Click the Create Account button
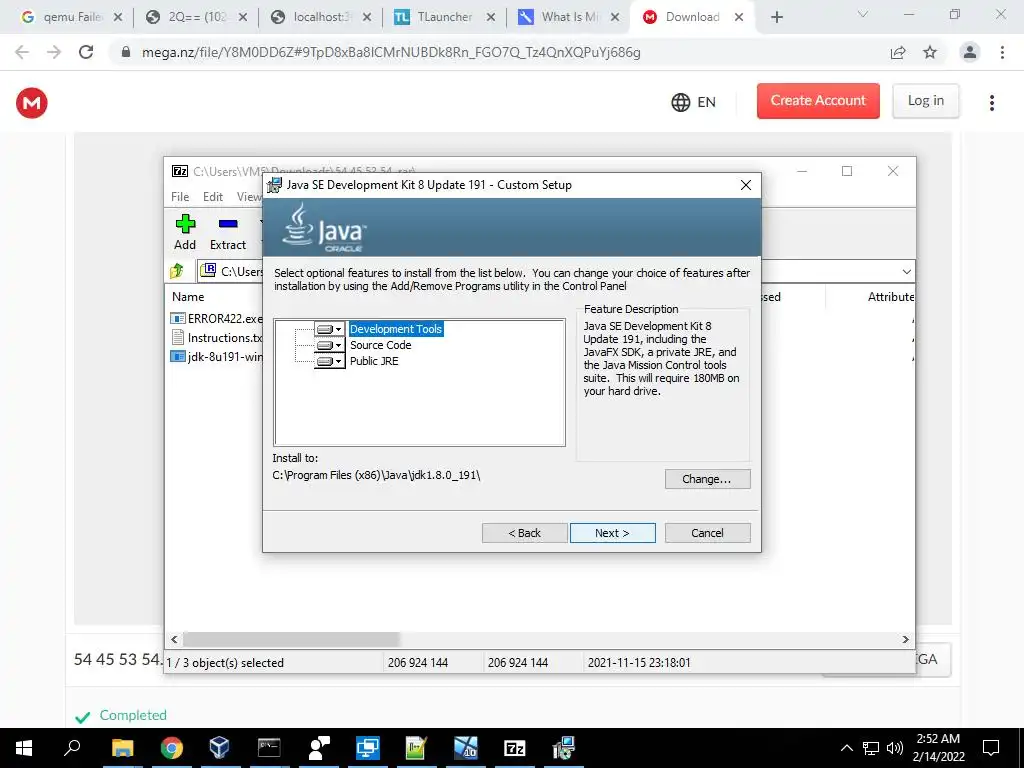This screenshot has height=768, width=1024. [818, 101]
